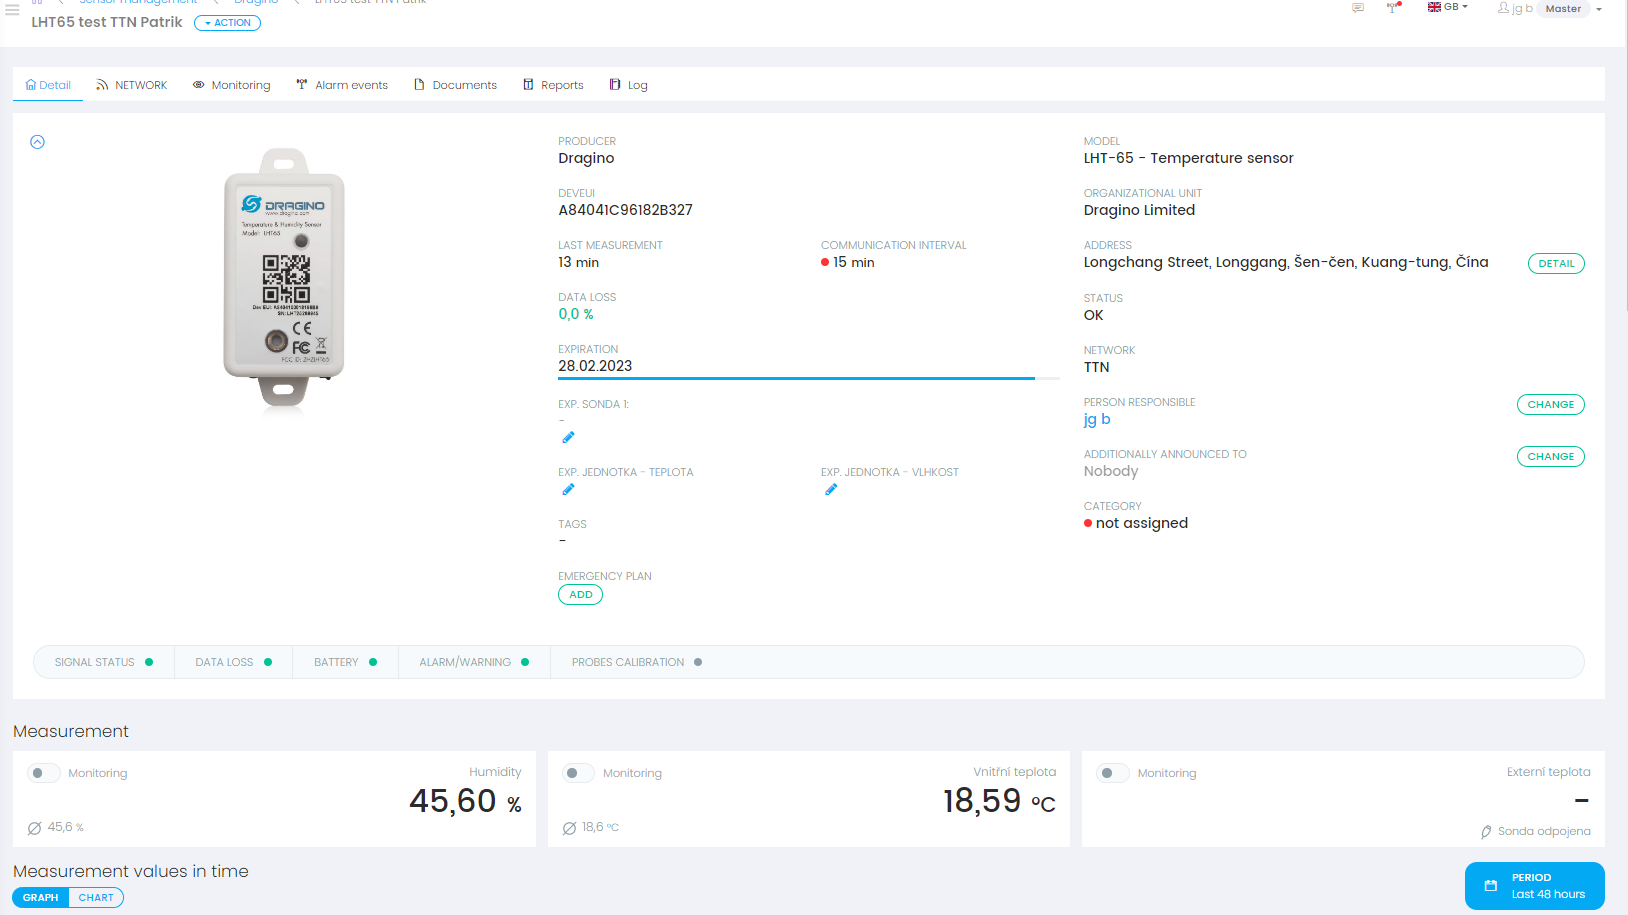The height and width of the screenshot is (915, 1628).
Task: Click the Dragino Limited organizational unit
Action: pos(1139,210)
